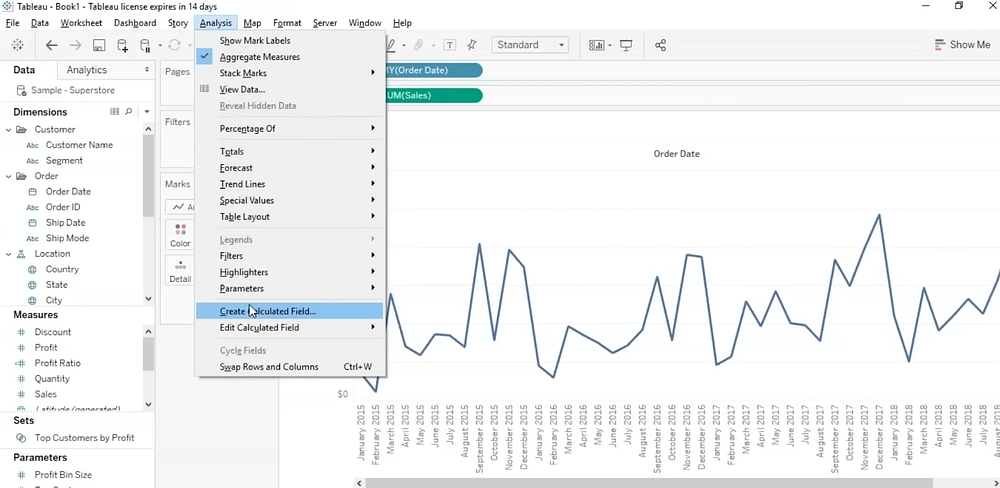The image size is (1000, 488).
Task: Open the Dashboard menu
Action: [134, 23]
